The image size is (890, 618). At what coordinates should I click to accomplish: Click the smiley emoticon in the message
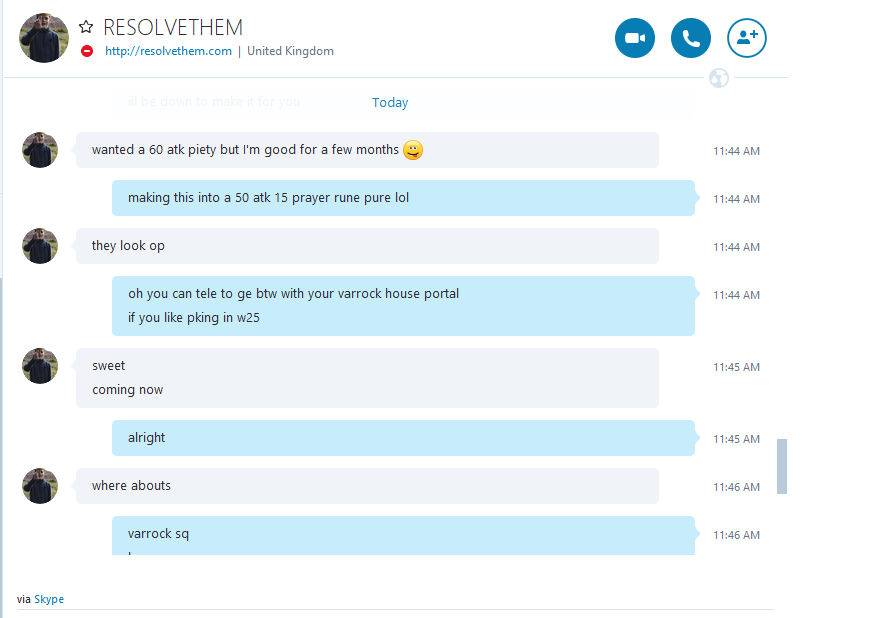pyautogui.click(x=413, y=150)
